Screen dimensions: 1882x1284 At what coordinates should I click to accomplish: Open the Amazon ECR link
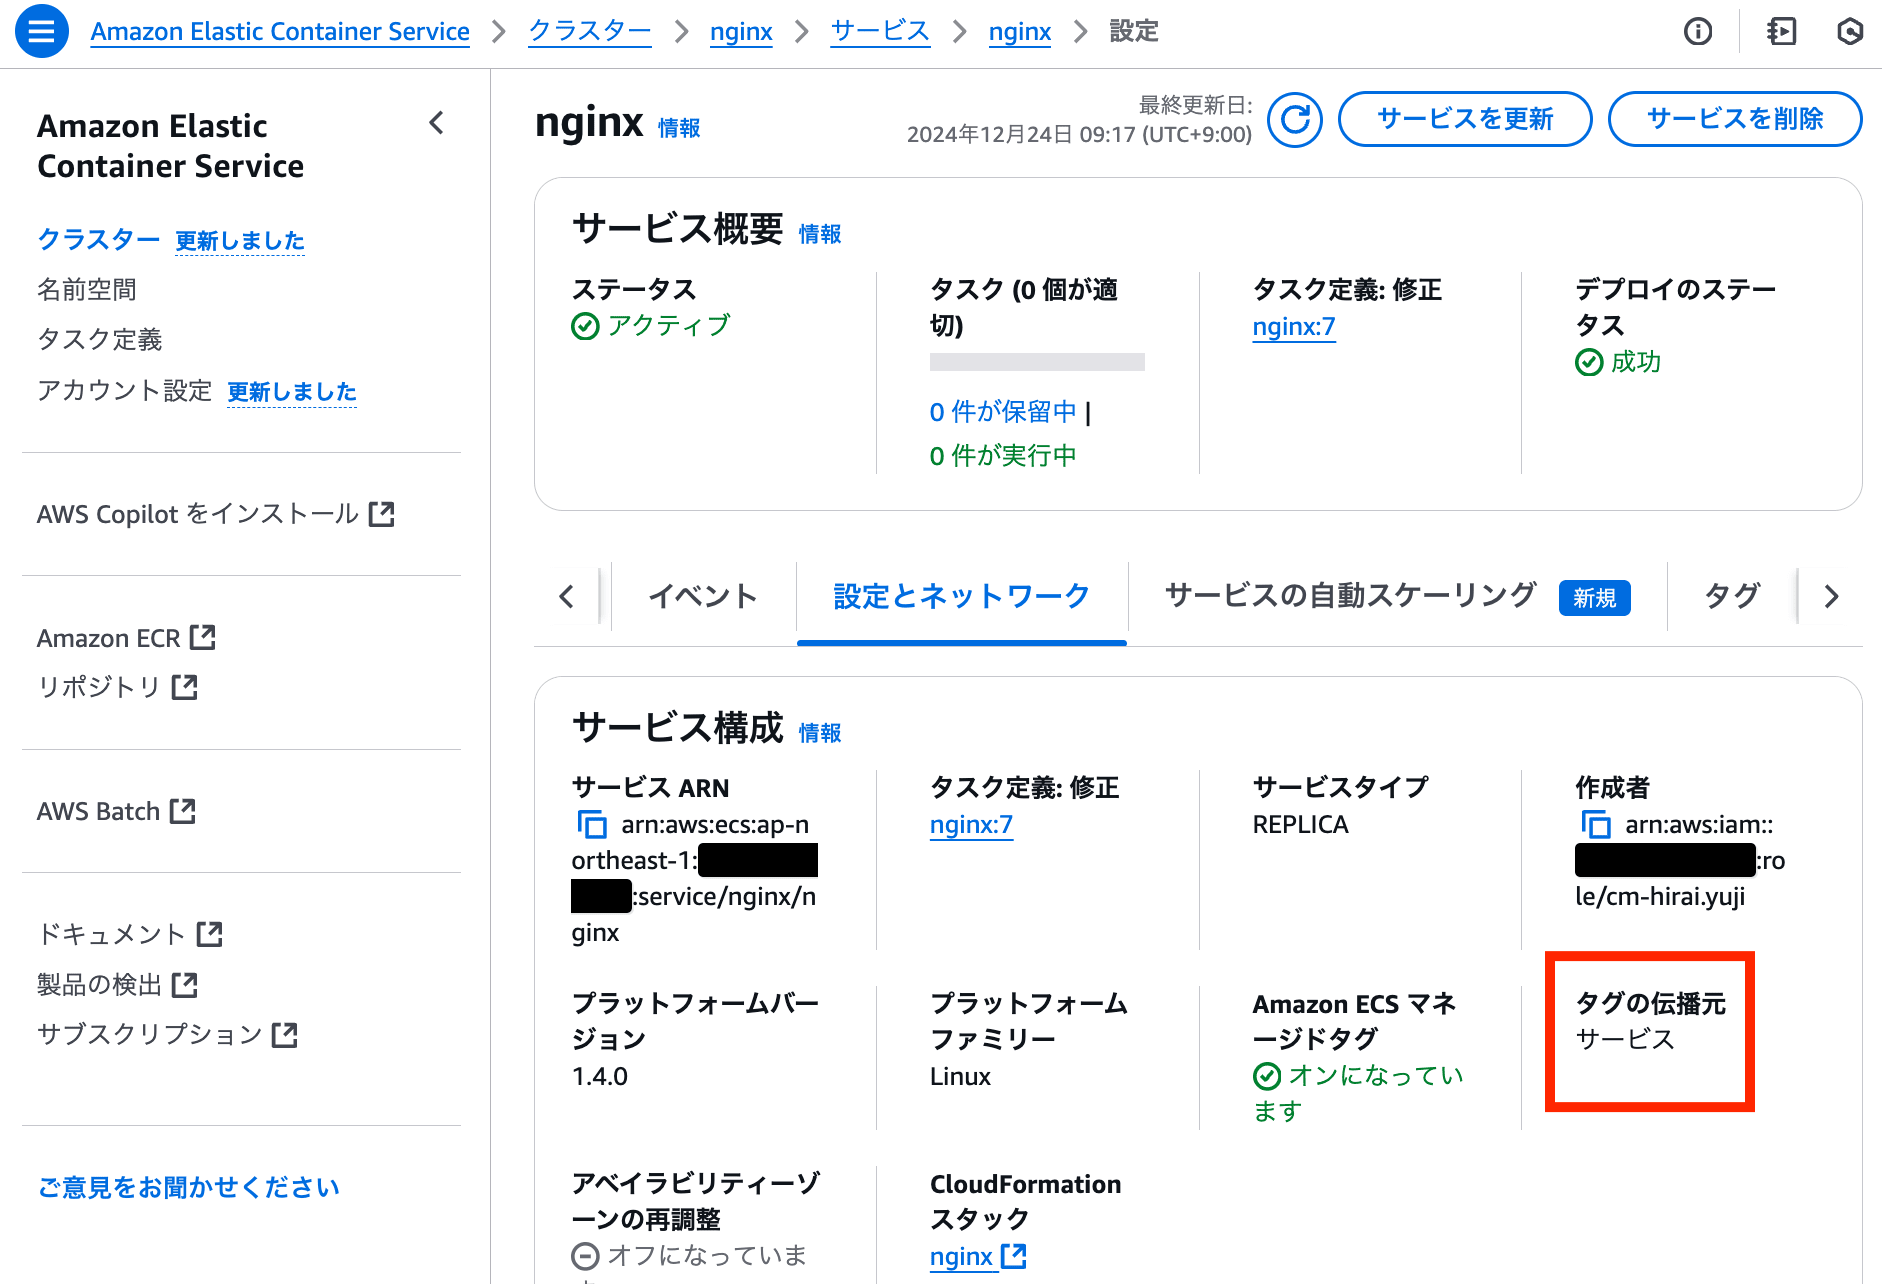pyautogui.click(x=126, y=638)
